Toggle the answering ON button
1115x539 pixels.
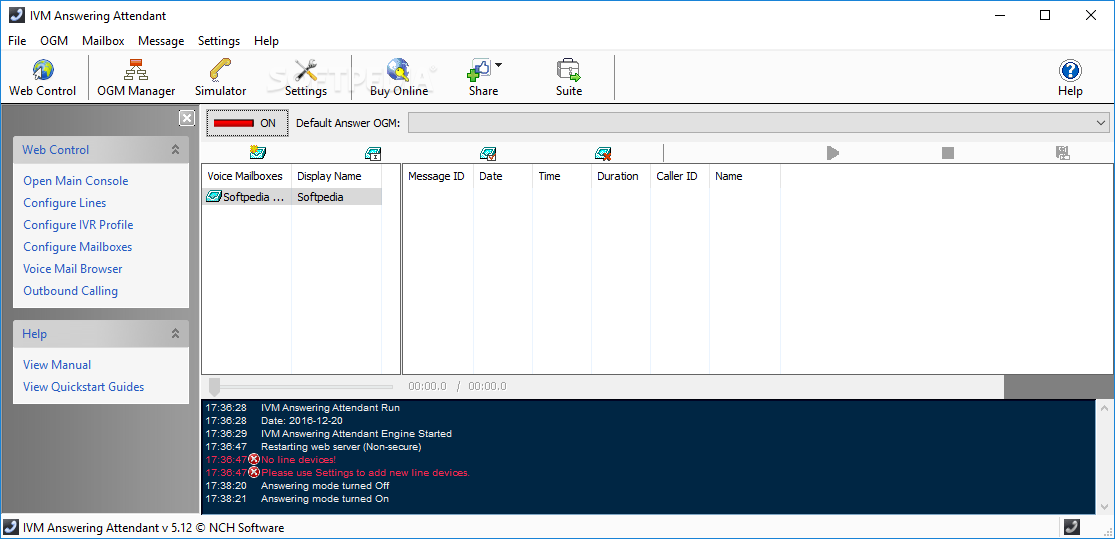click(247, 123)
